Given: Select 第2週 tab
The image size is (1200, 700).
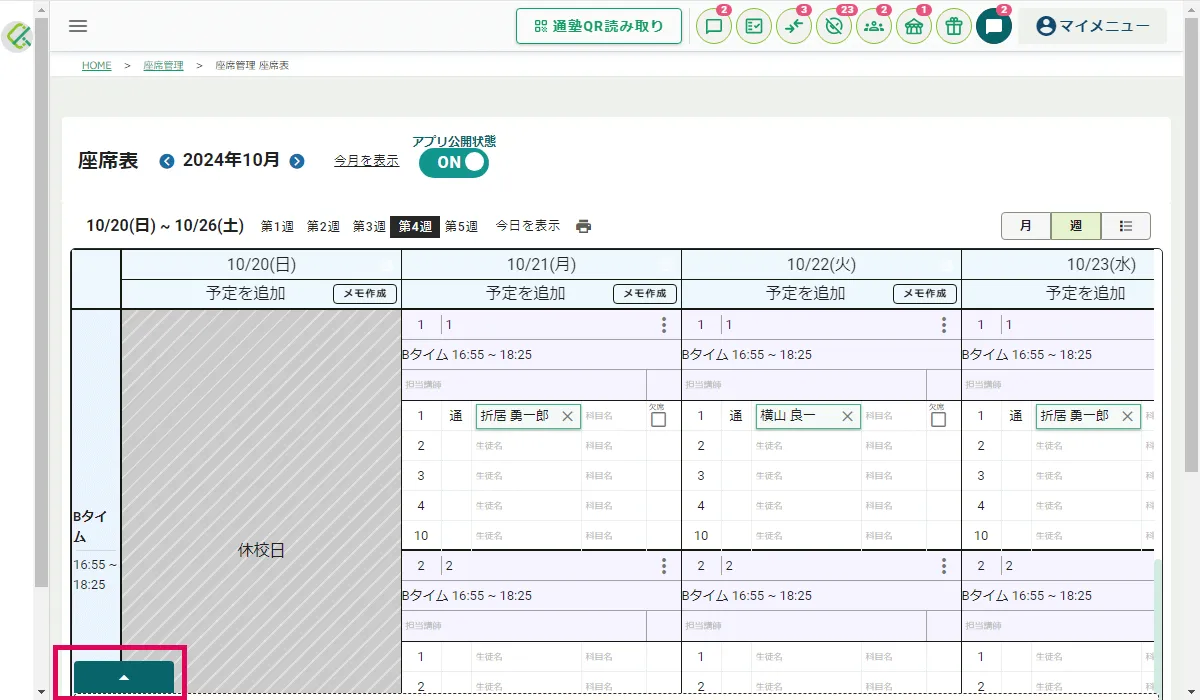Looking at the screenshot, I should click(323, 226).
